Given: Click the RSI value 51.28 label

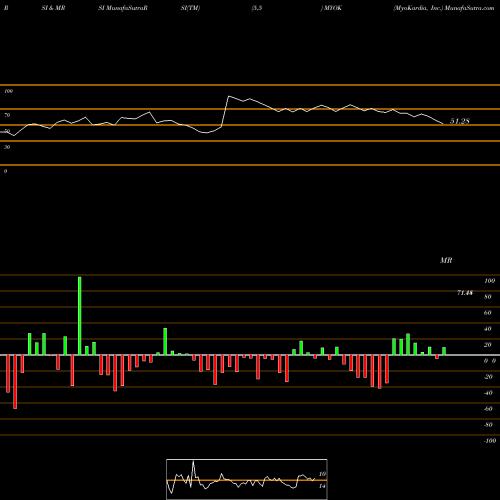Looking at the screenshot, I should pyautogui.click(x=460, y=121).
